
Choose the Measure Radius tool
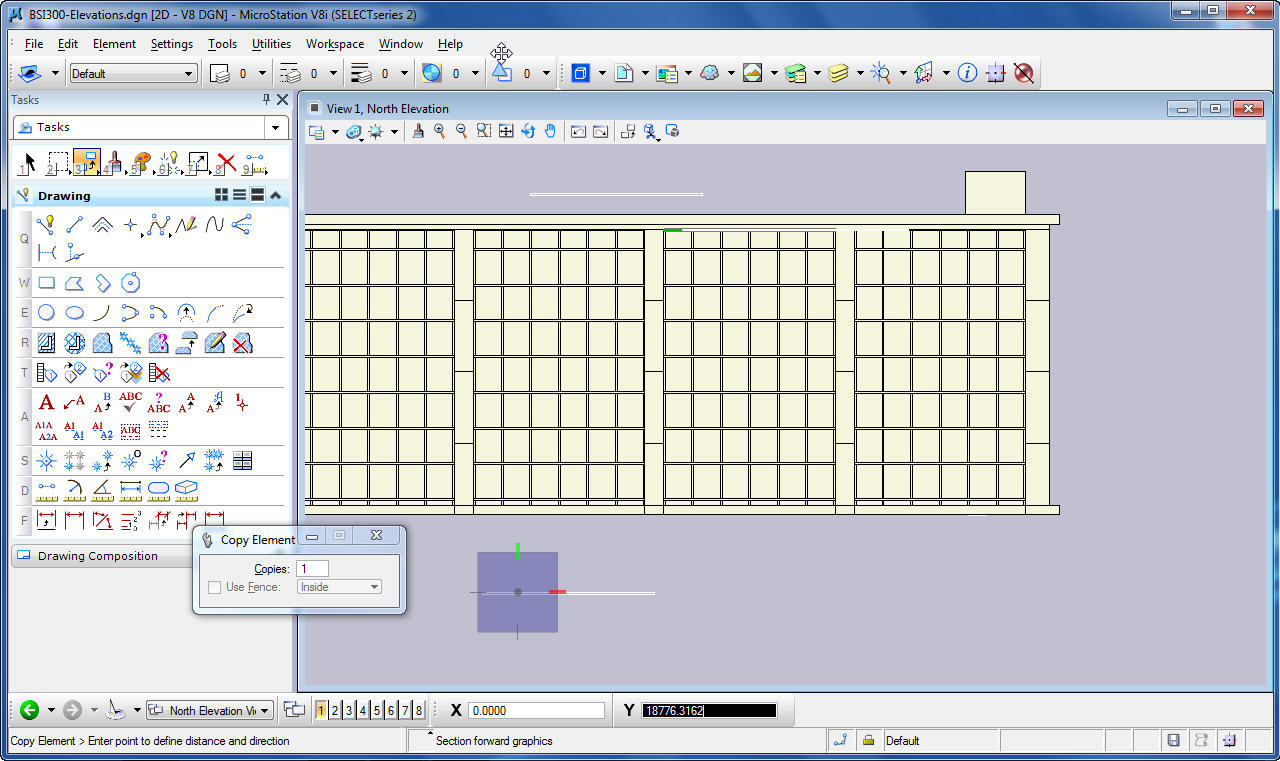74,490
